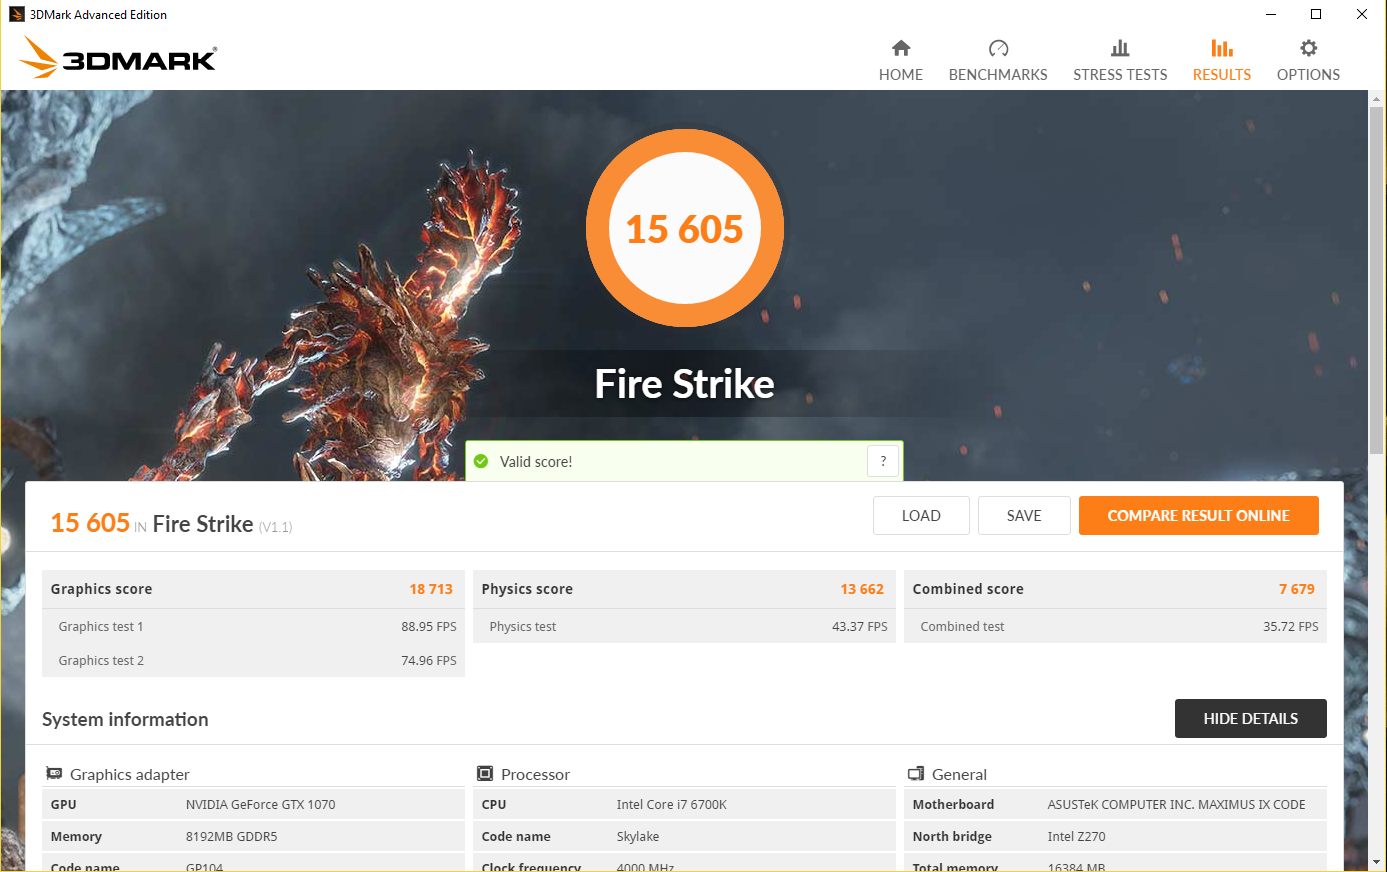The width and height of the screenshot is (1387, 872).
Task: Open the STRESS TESTS tab label
Action: pyautogui.click(x=1120, y=75)
